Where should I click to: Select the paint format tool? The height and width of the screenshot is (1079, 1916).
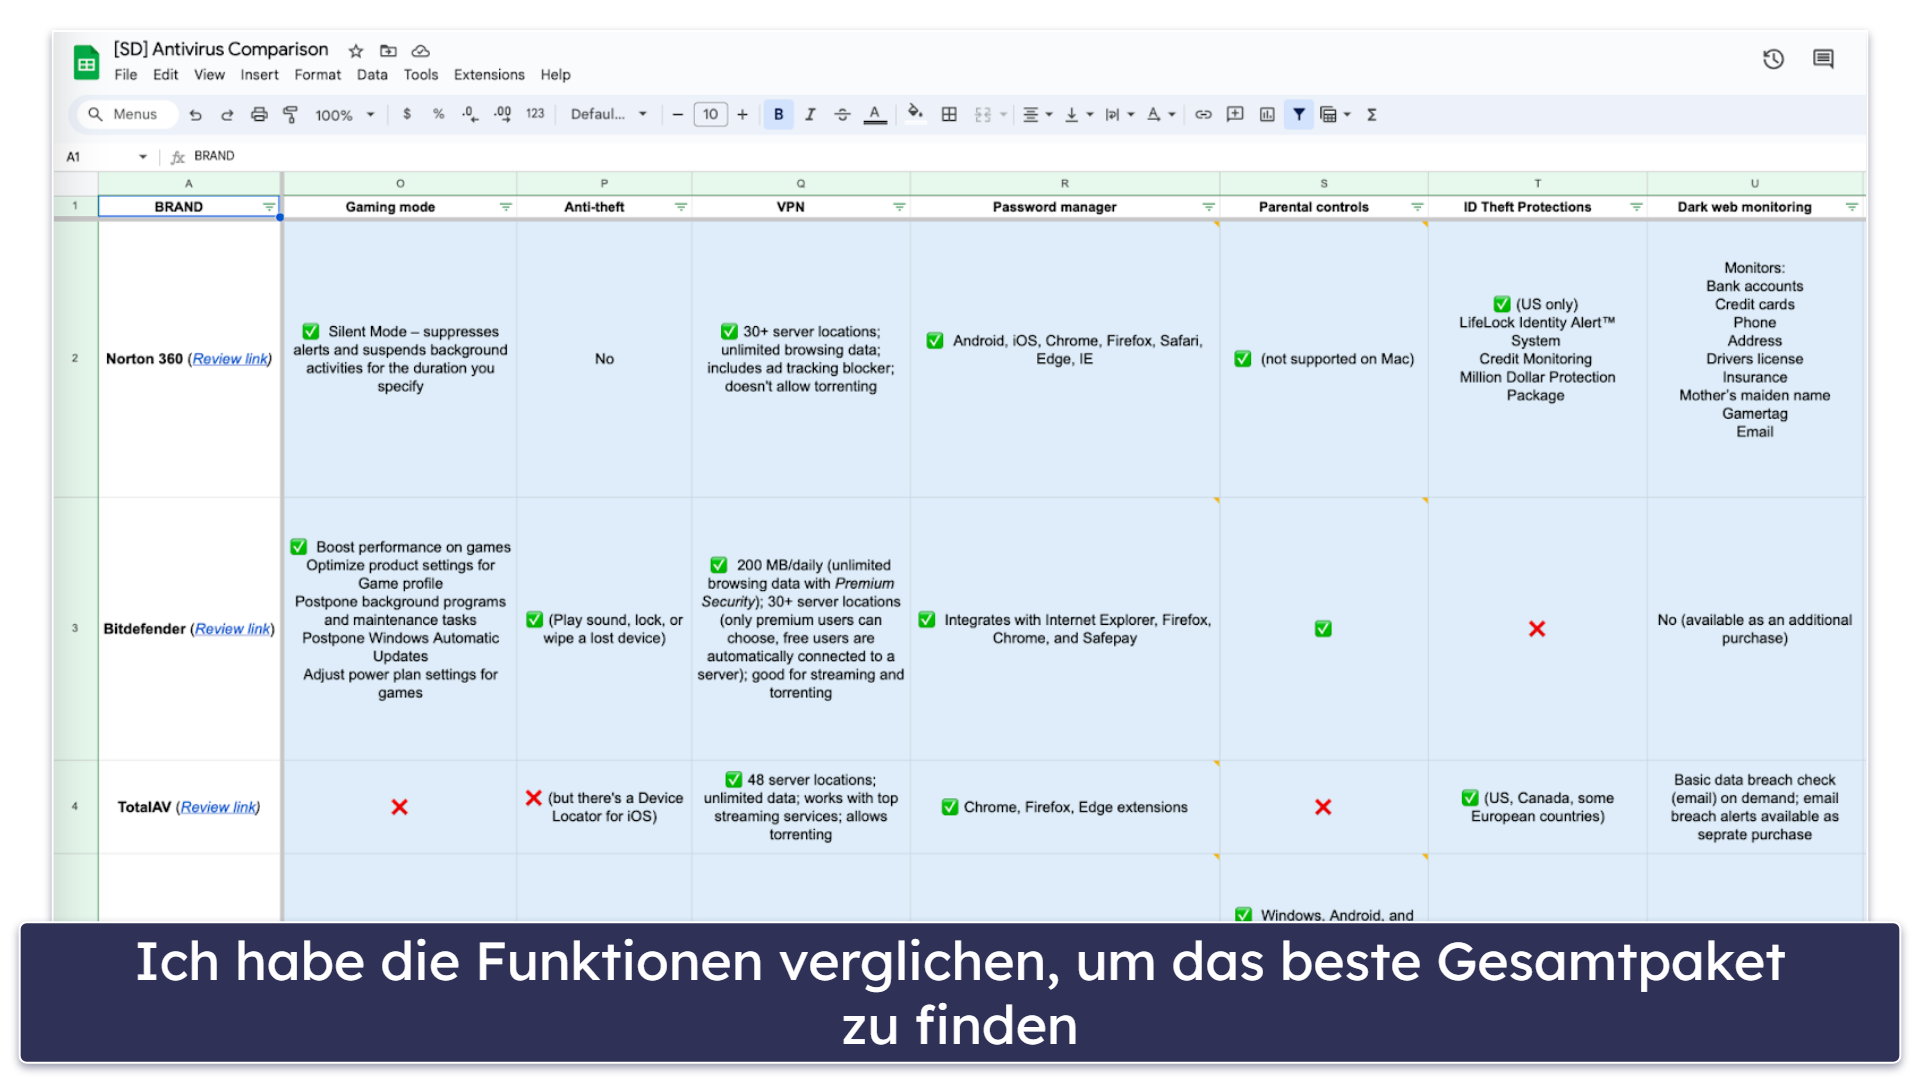291,115
